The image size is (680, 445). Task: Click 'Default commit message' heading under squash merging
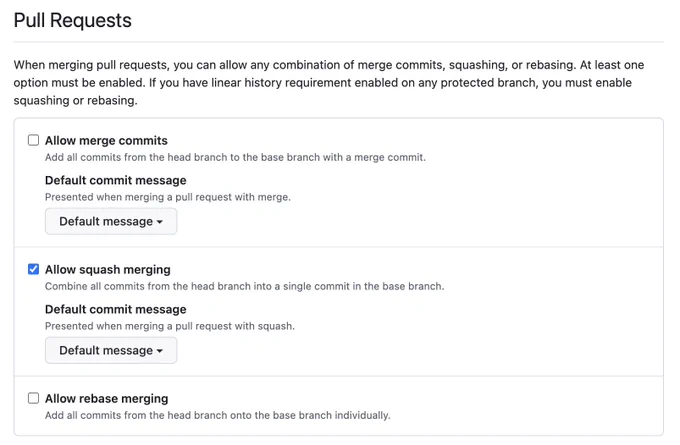point(116,309)
